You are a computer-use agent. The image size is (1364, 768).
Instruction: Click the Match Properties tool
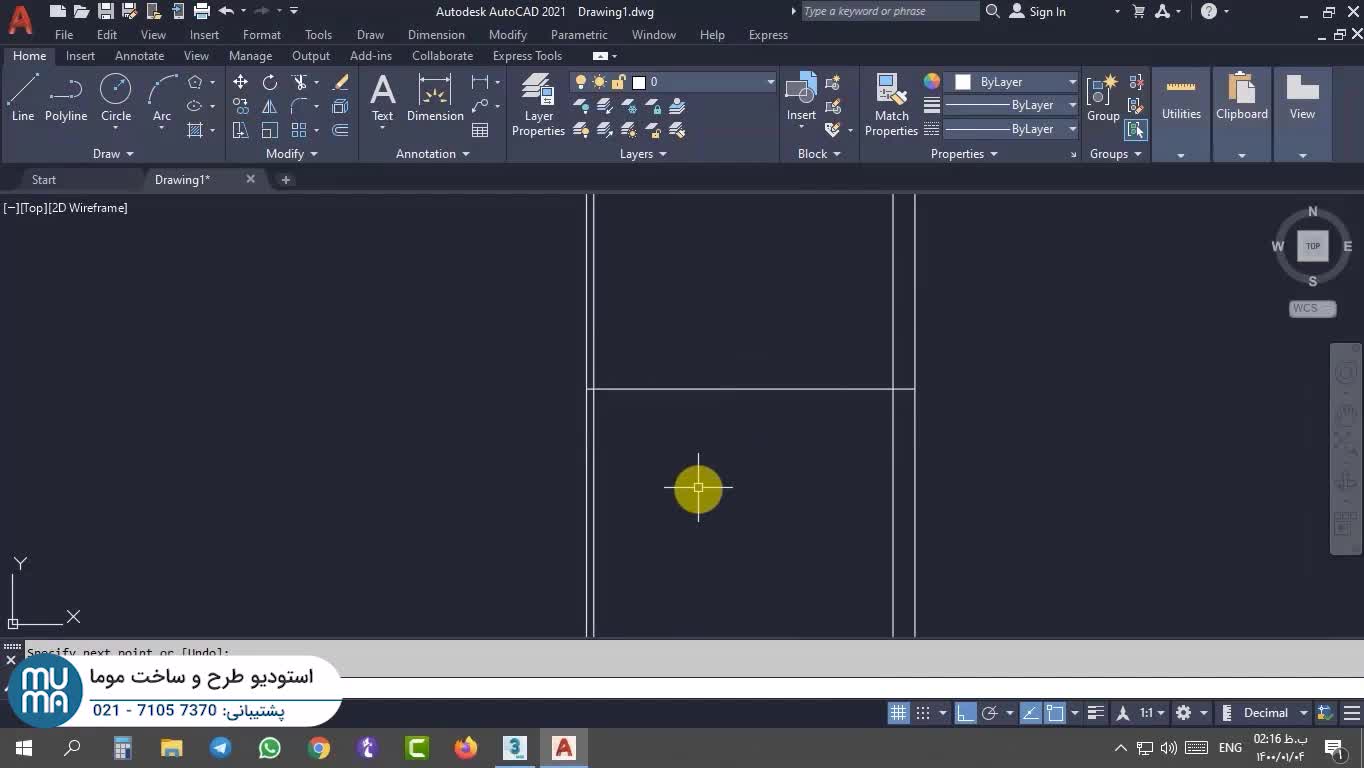pos(890,104)
